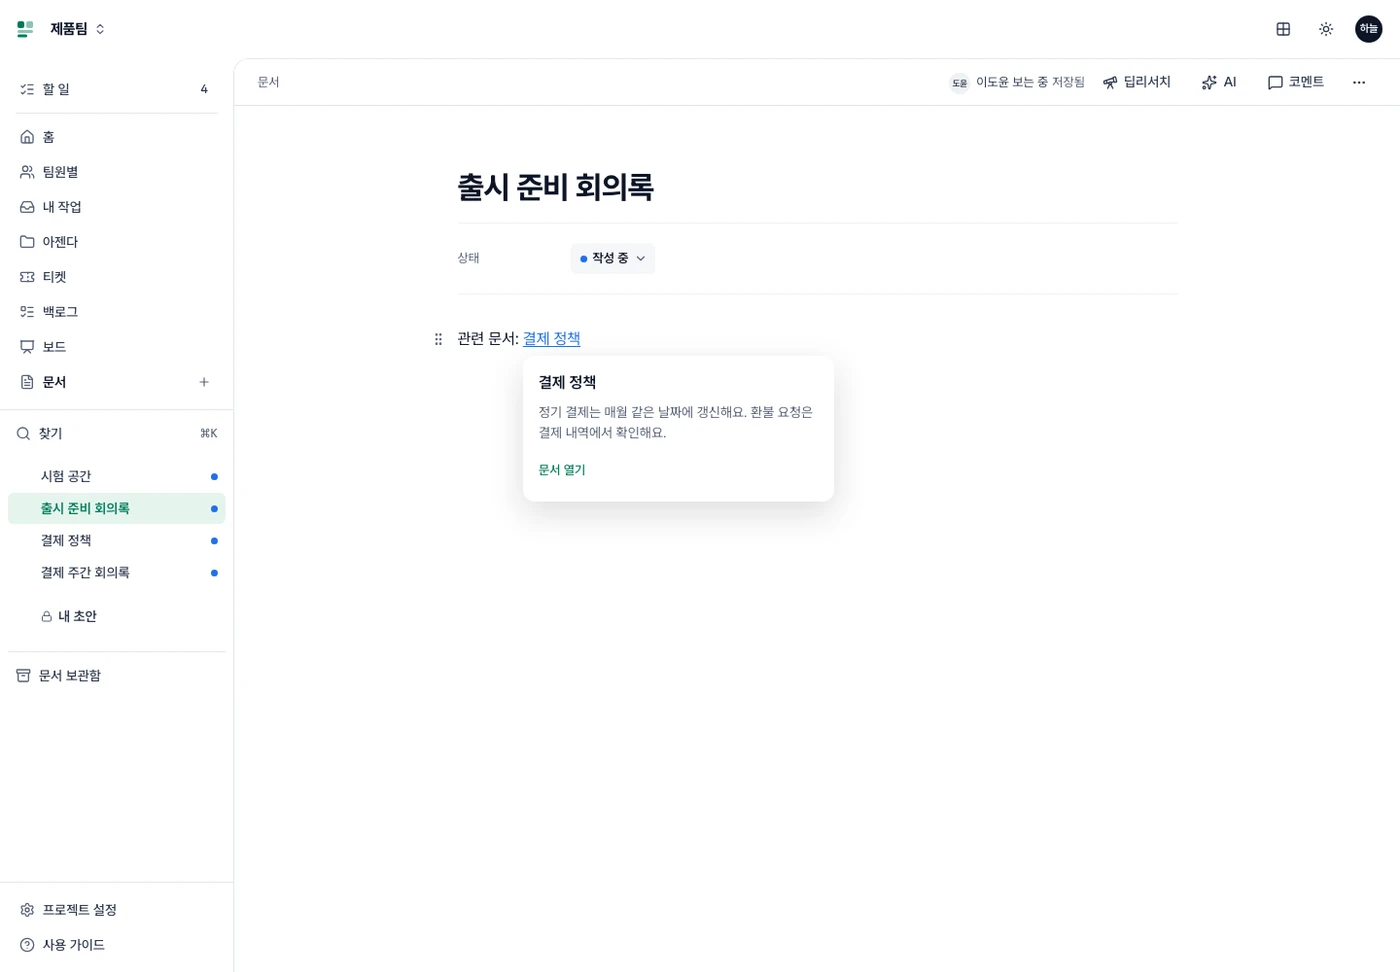This screenshot has height=972, width=1400.
Task: Click the 문서 breadcrumb label
Action: click(x=268, y=82)
